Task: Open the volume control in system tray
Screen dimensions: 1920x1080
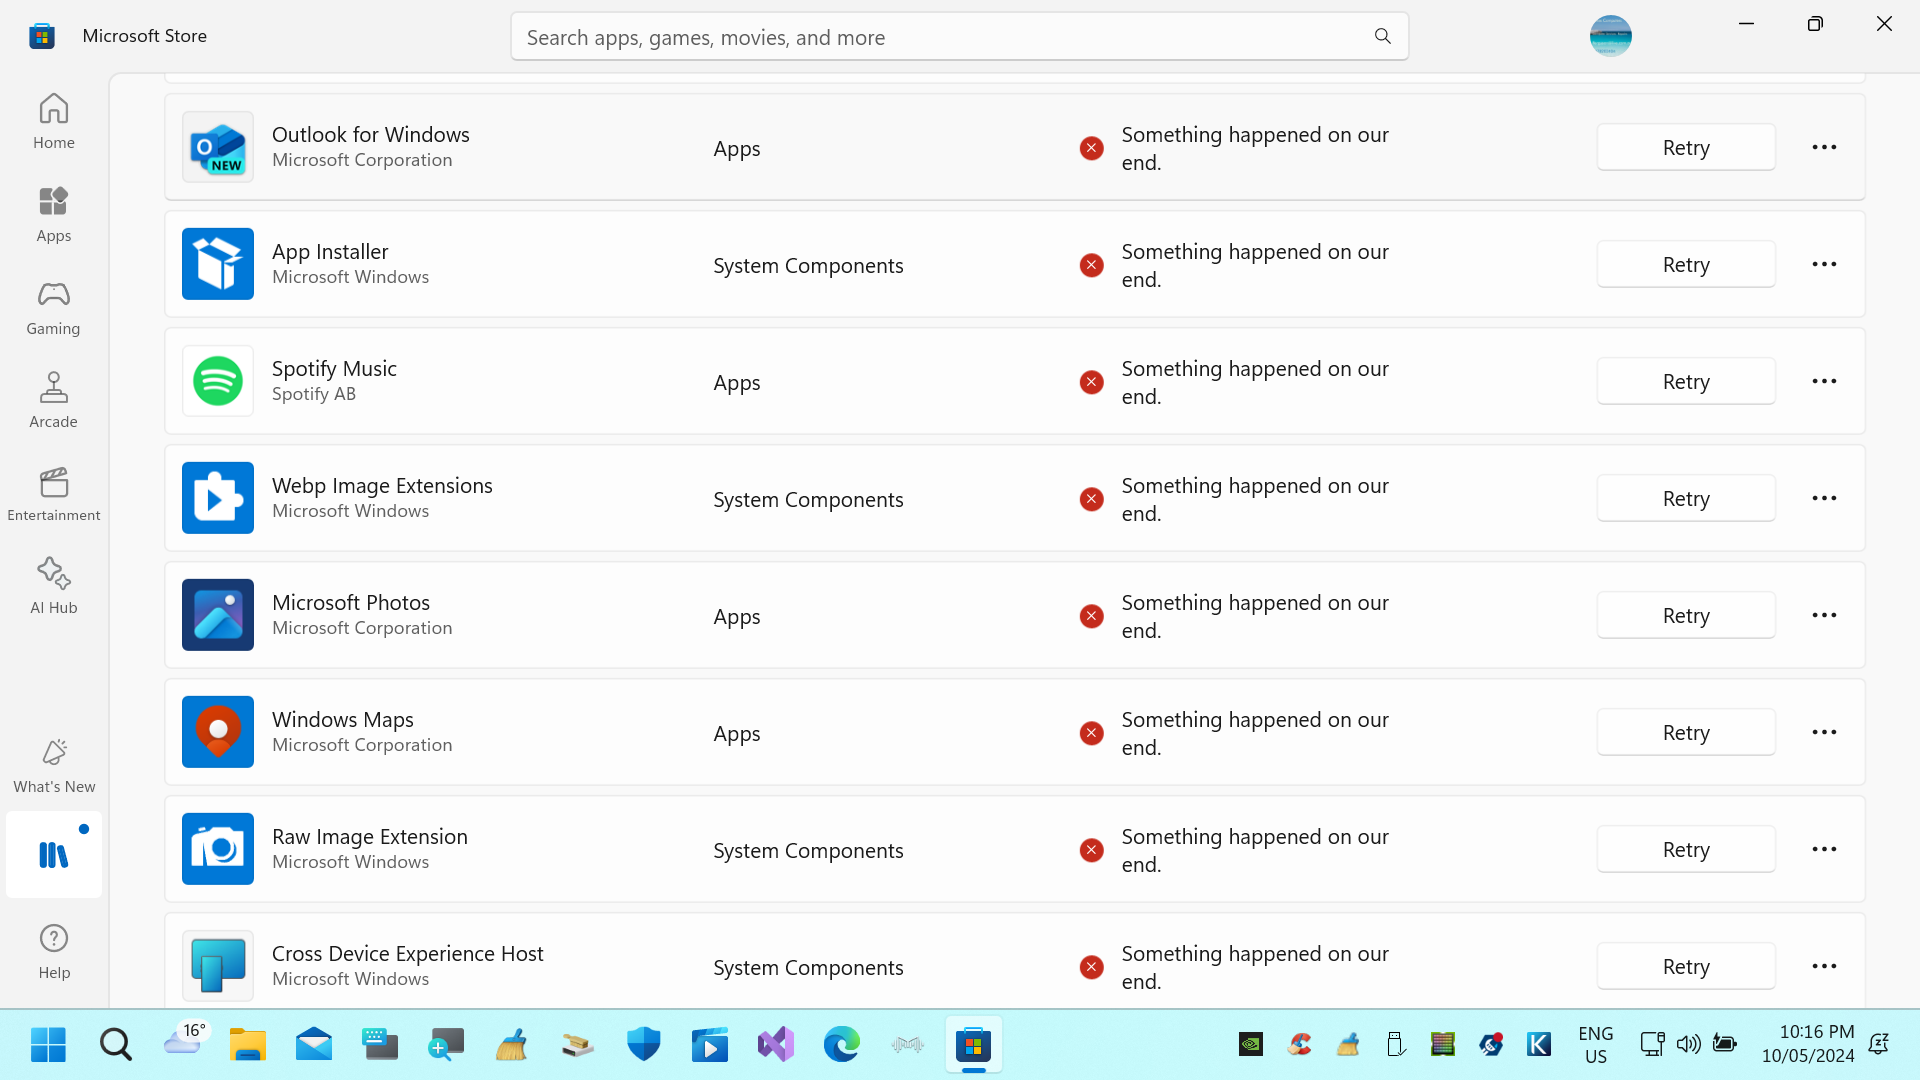Action: pos(1689,1044)
